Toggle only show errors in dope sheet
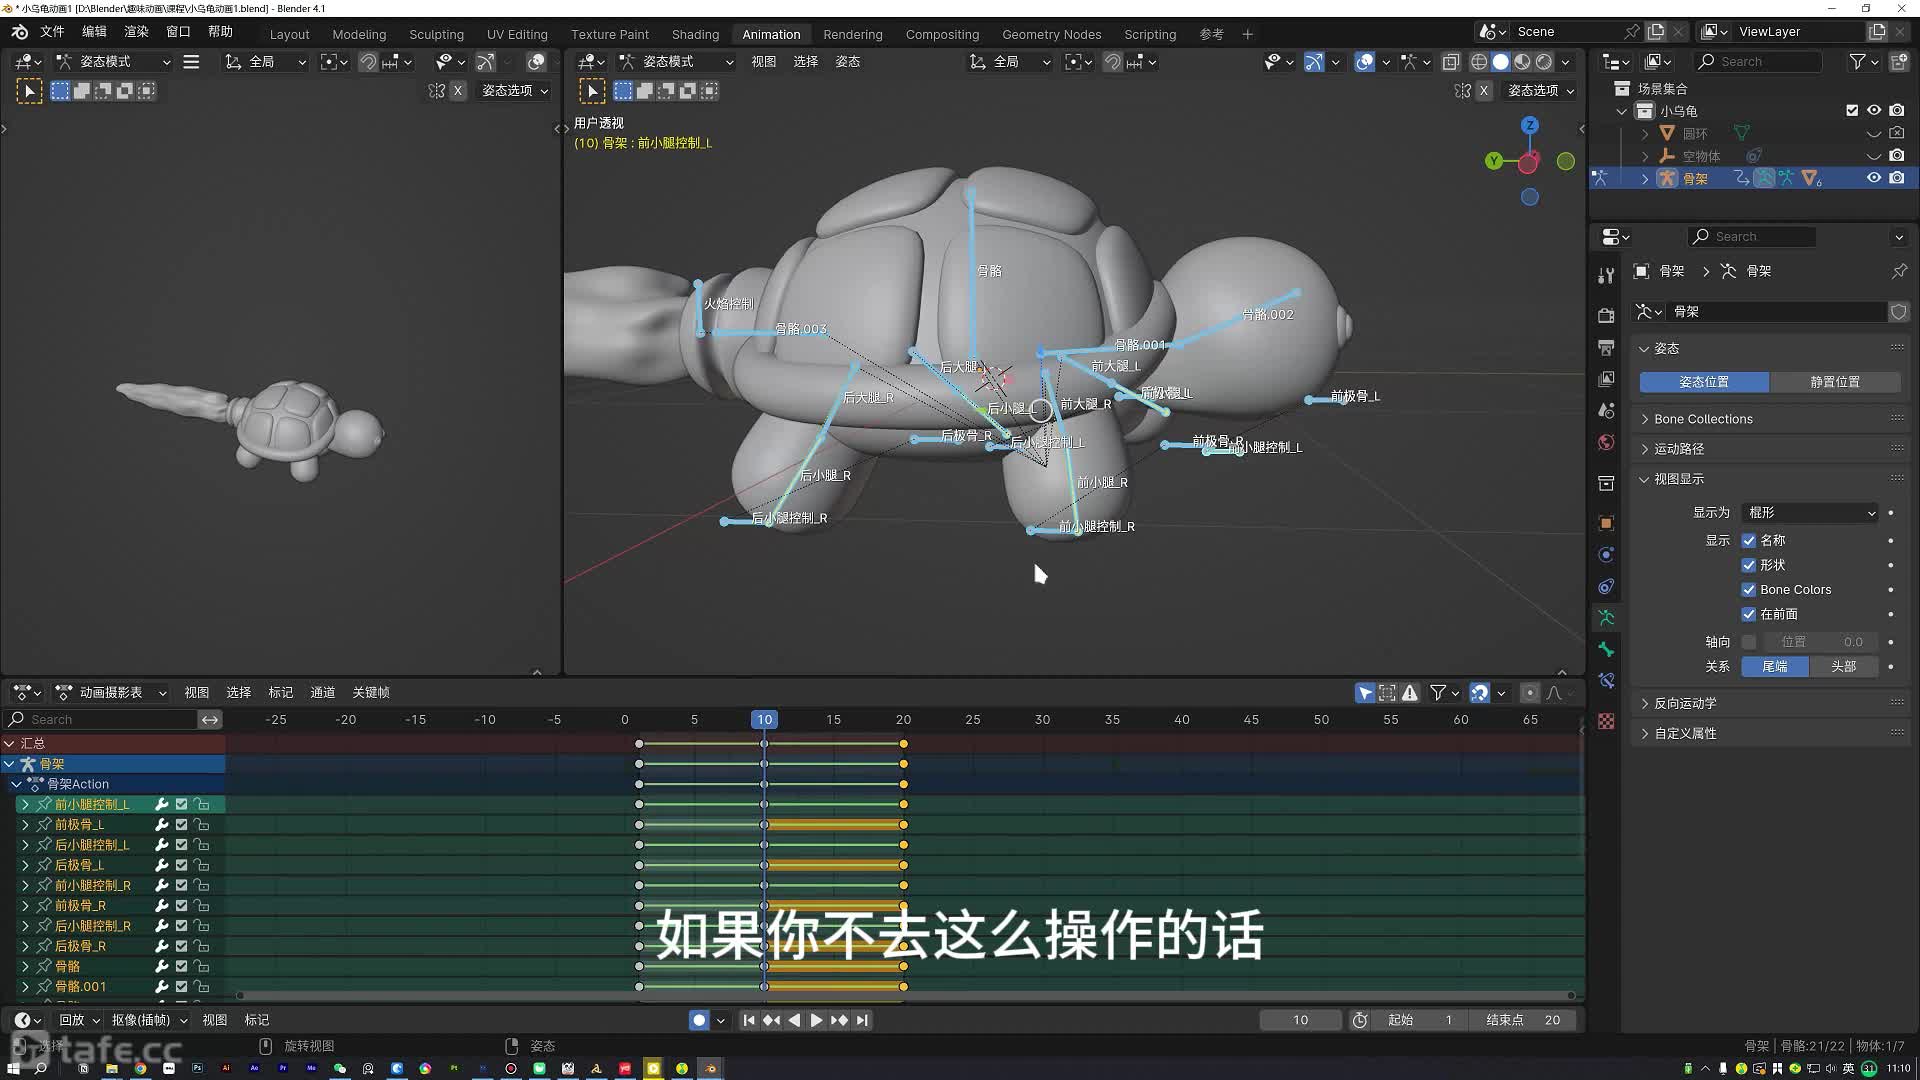This screenshot has width=1920, height=1080. (1410, 692)
